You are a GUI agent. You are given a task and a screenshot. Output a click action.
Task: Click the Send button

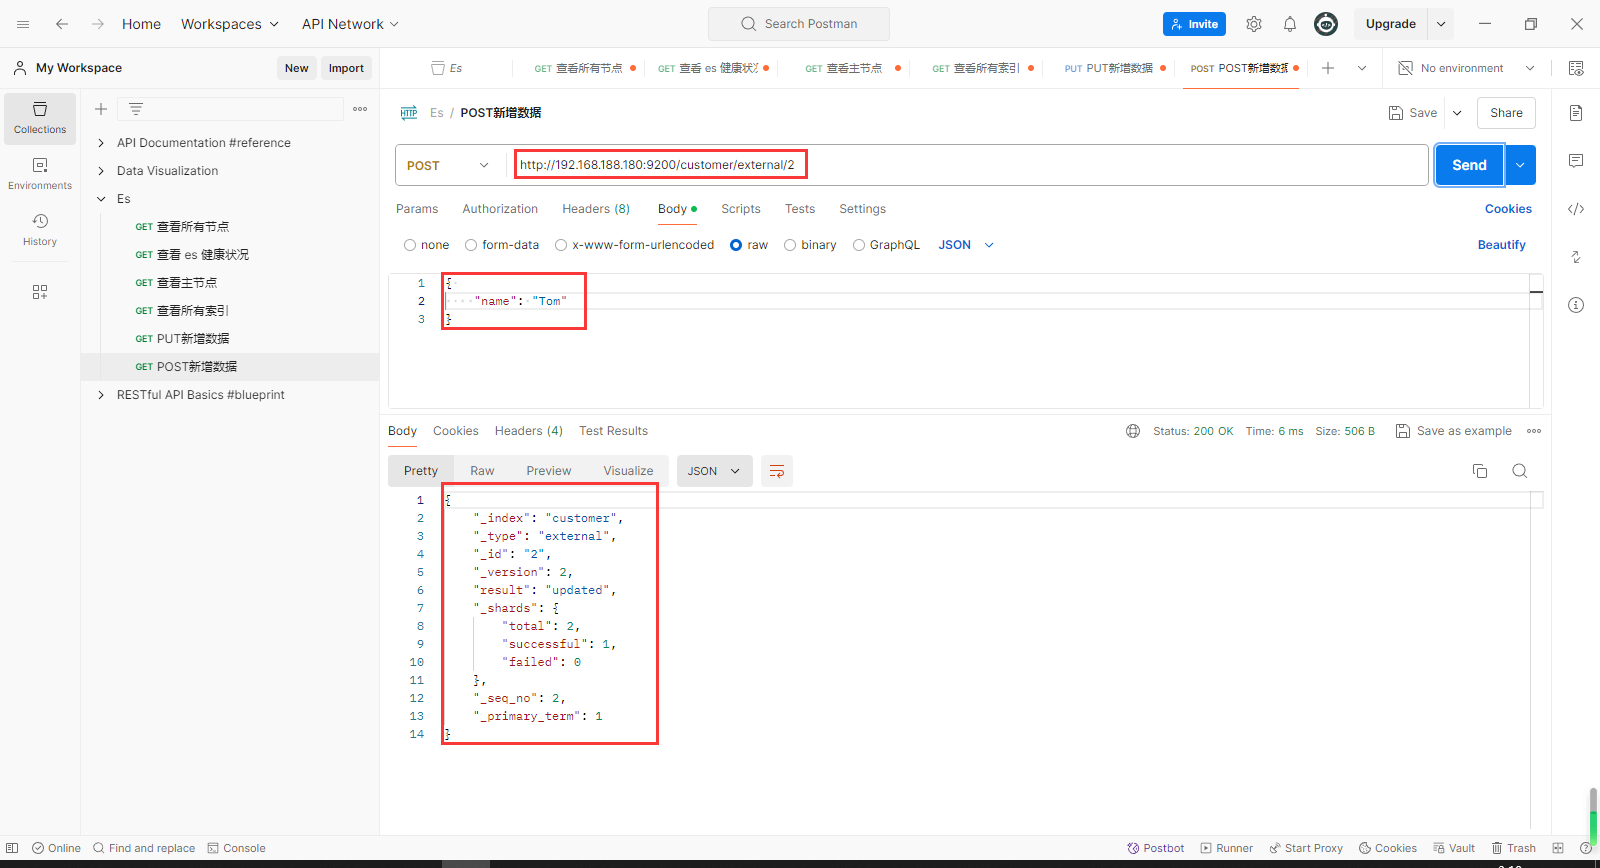click(1469, 165)
